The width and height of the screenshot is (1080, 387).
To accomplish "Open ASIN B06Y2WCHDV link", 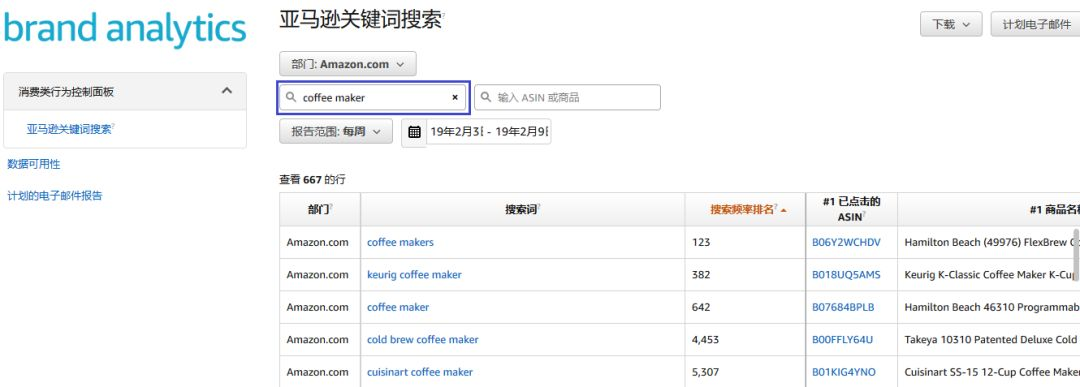I will (846, 242).
